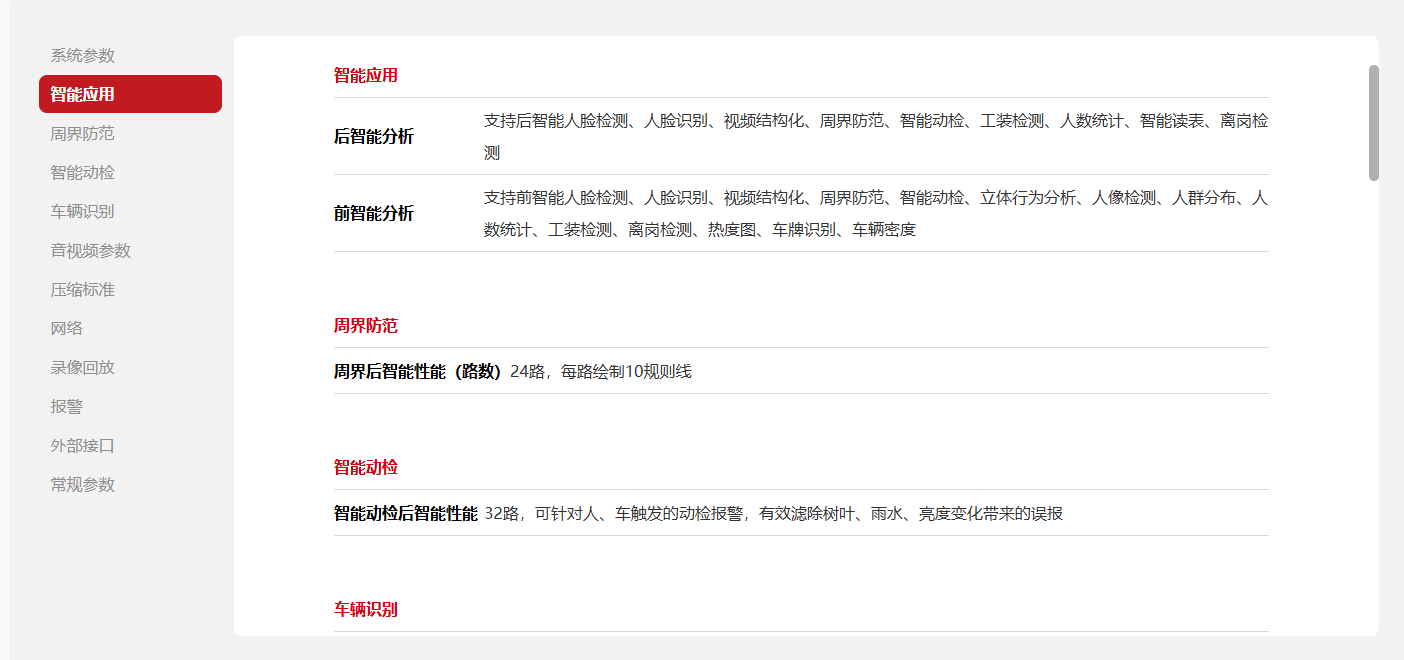Click the 前智能分析 row label
Image resolution: width=1404 pixels, height=660 pixels.
(x=374, y=214)
